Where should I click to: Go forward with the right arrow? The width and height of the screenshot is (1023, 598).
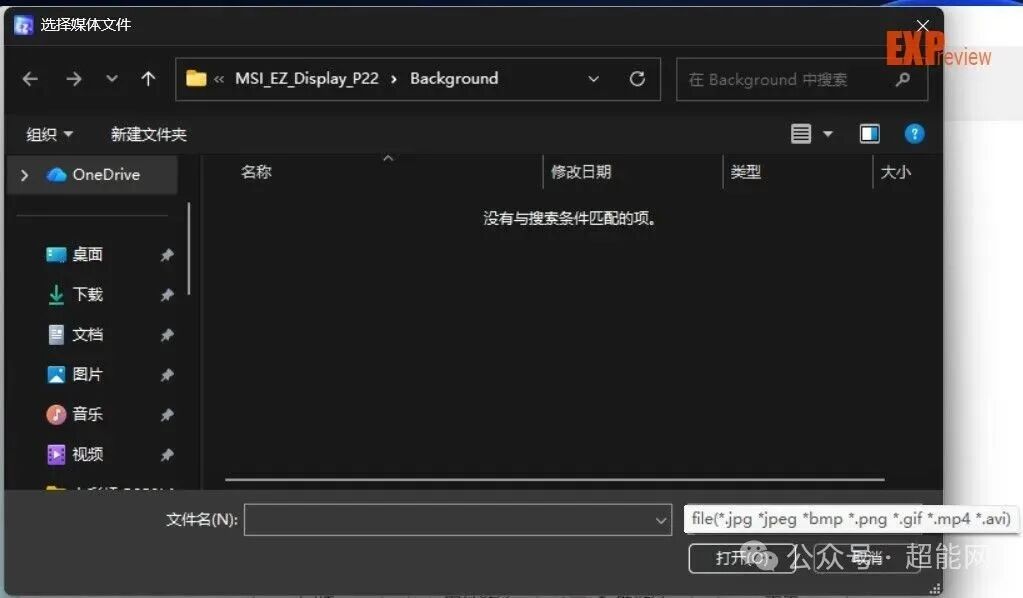click(74, 80)
